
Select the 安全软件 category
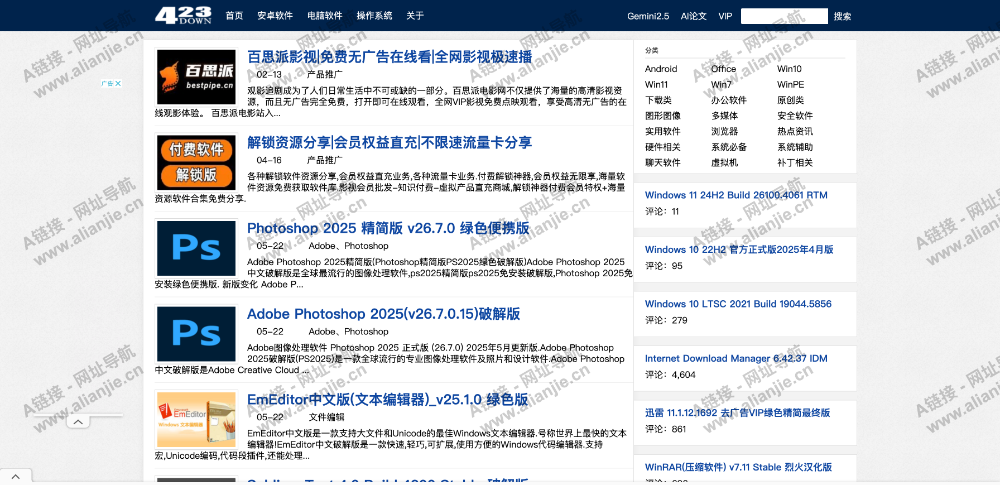click(x=795, y=116)
